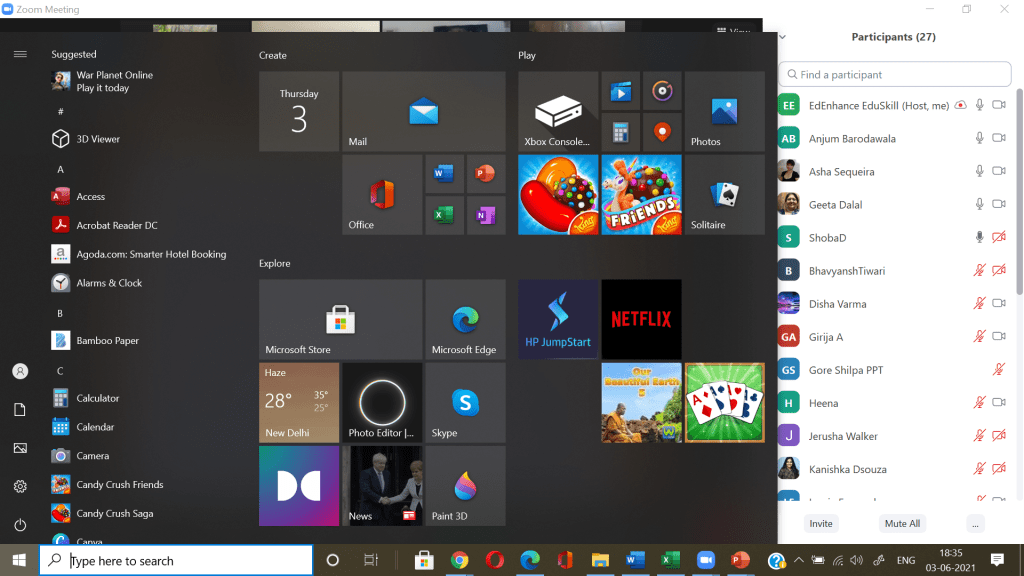Image resolution: width=1024 pixels, height=576 pixels.
Task: Click the Power button in the Start menu
Action: click(x=20, y=525)
